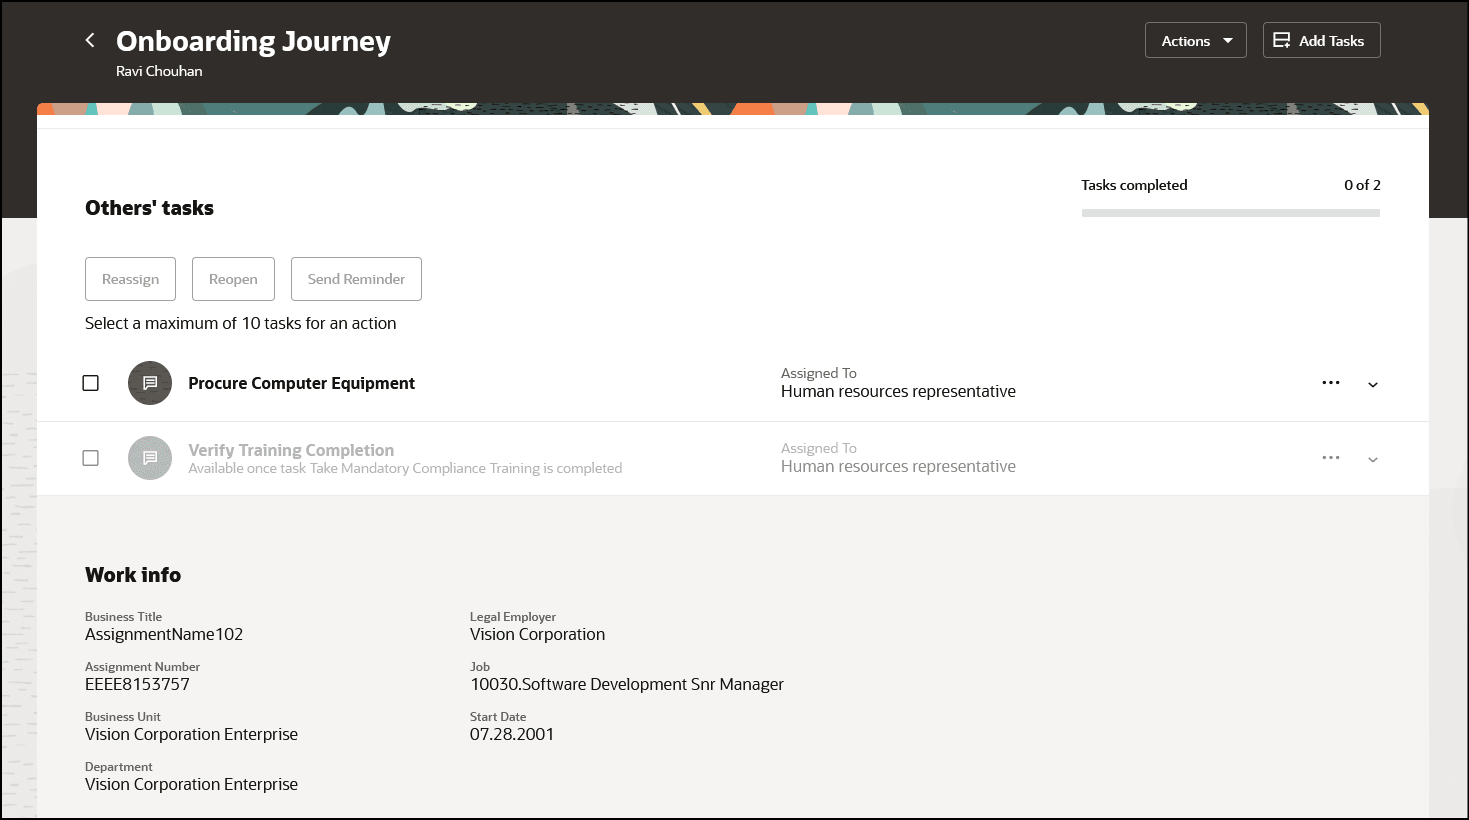The image size is (1469, 820).
Task: Click the Take Mandatory Compliance Training availability note
Action: coord(405,468)
